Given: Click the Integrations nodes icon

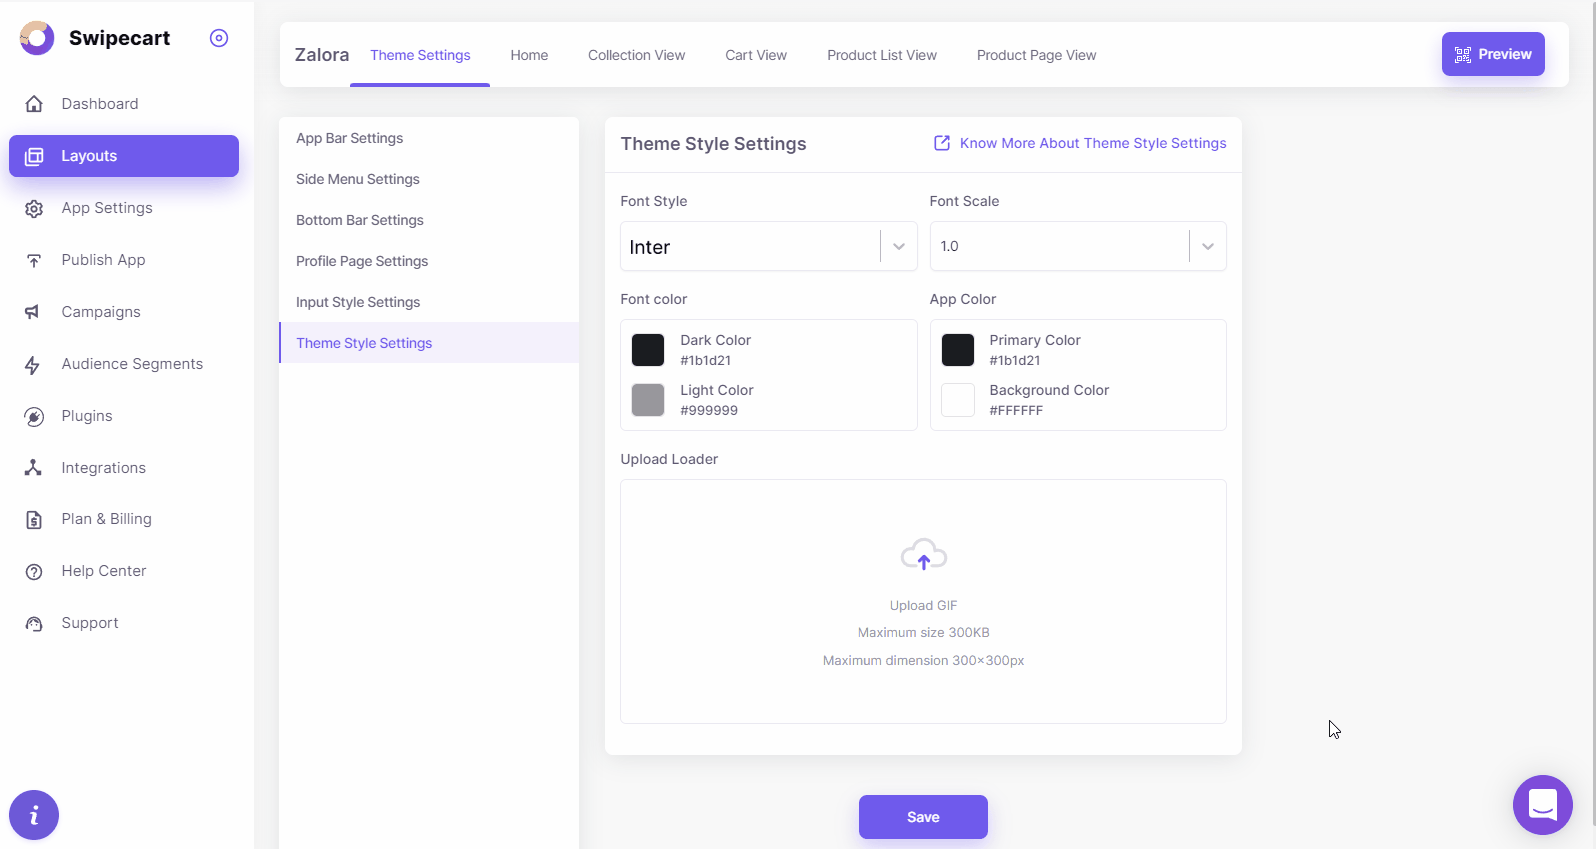Looking at the screenshot, I should pyautogui.click(x=34, y=468).
